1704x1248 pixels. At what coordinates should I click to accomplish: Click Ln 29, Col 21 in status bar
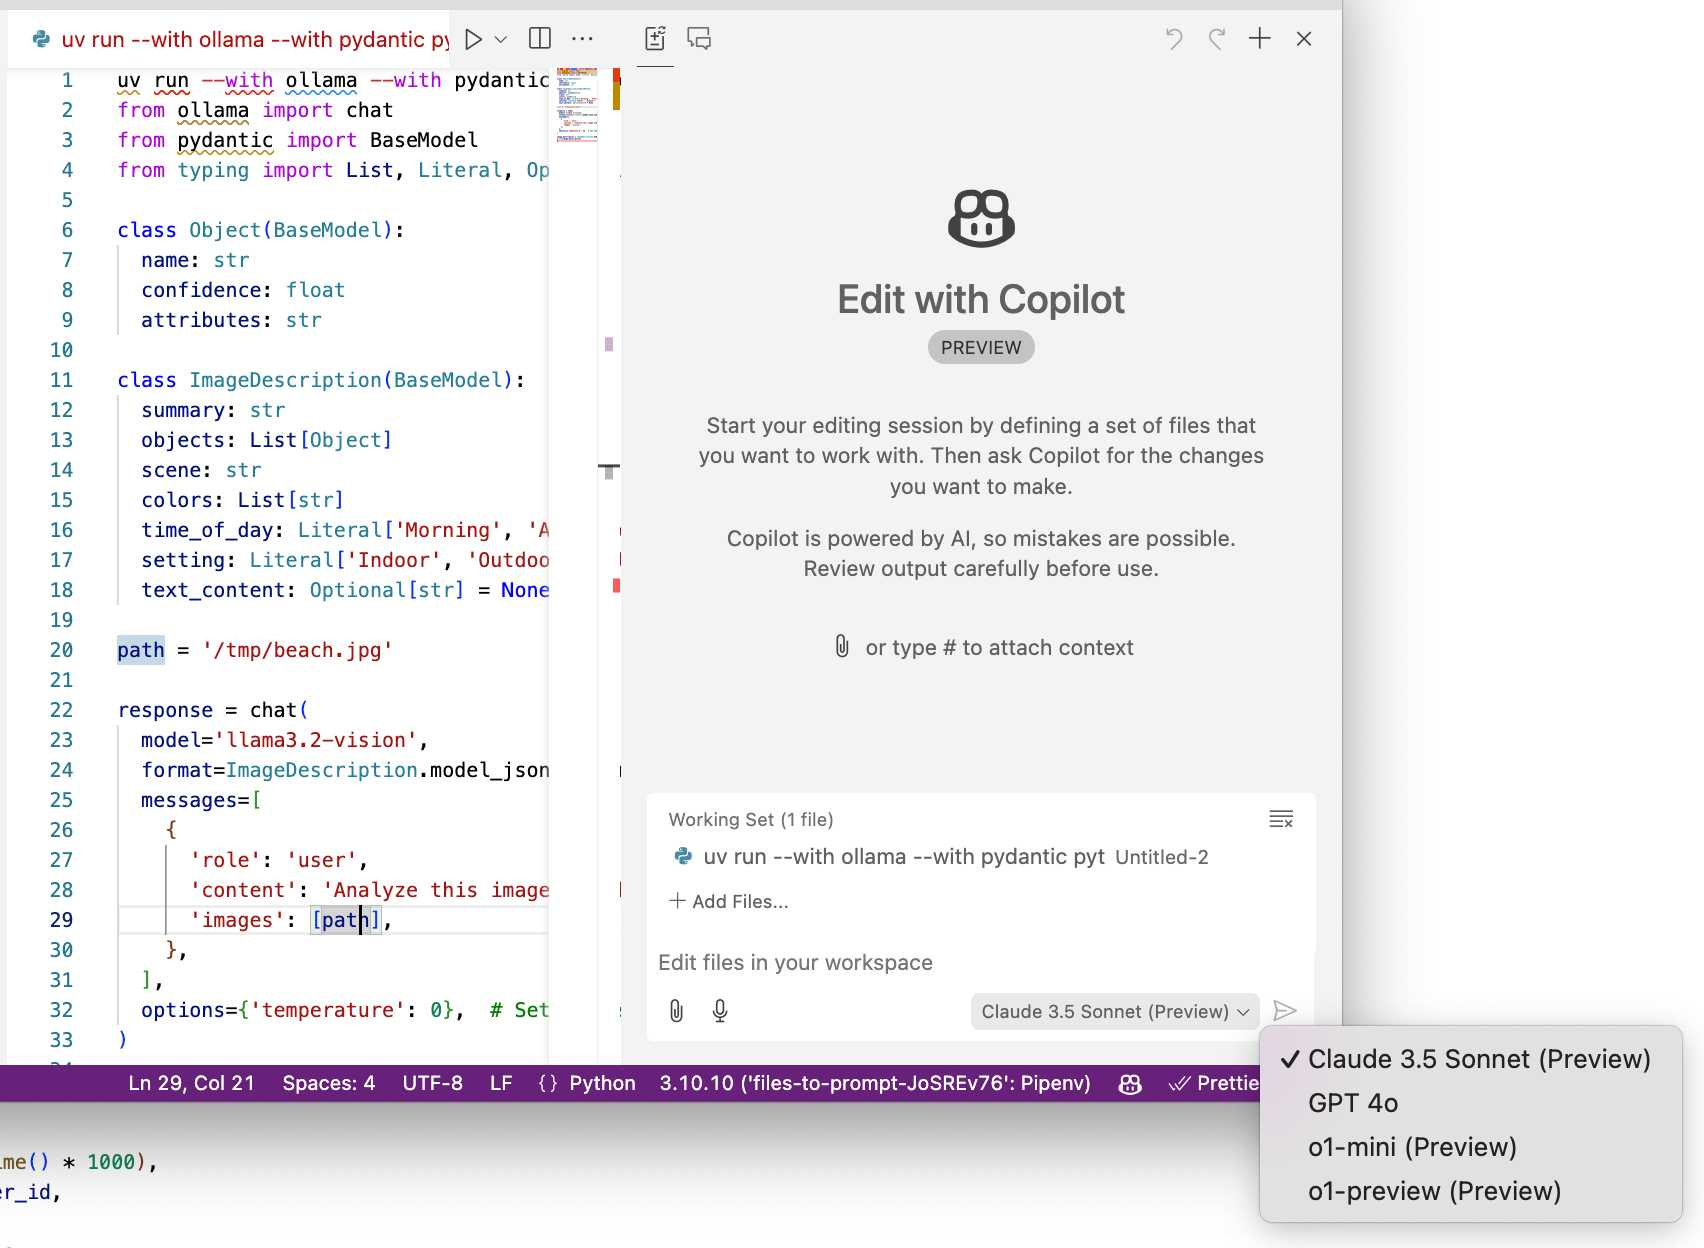(191, 1083)
